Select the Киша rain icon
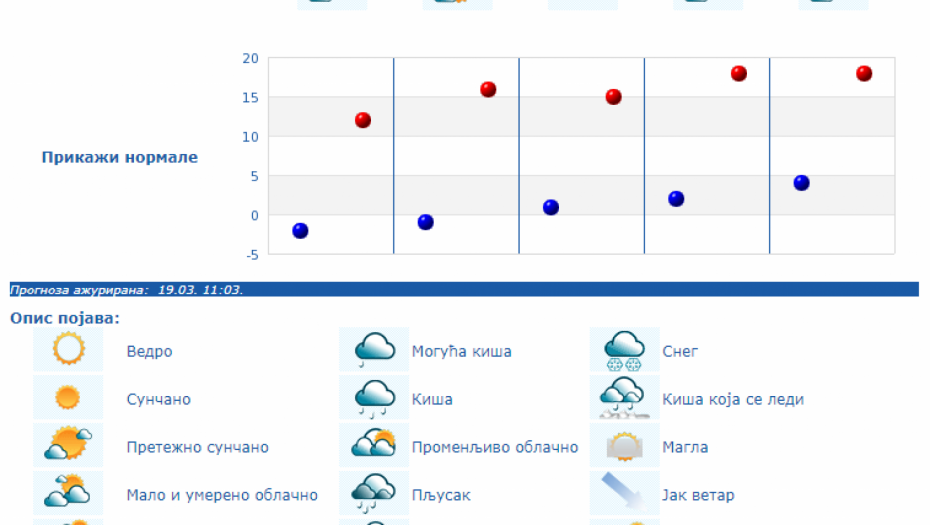930x525 pixels. pyautogui.click(x=375, y=398)
